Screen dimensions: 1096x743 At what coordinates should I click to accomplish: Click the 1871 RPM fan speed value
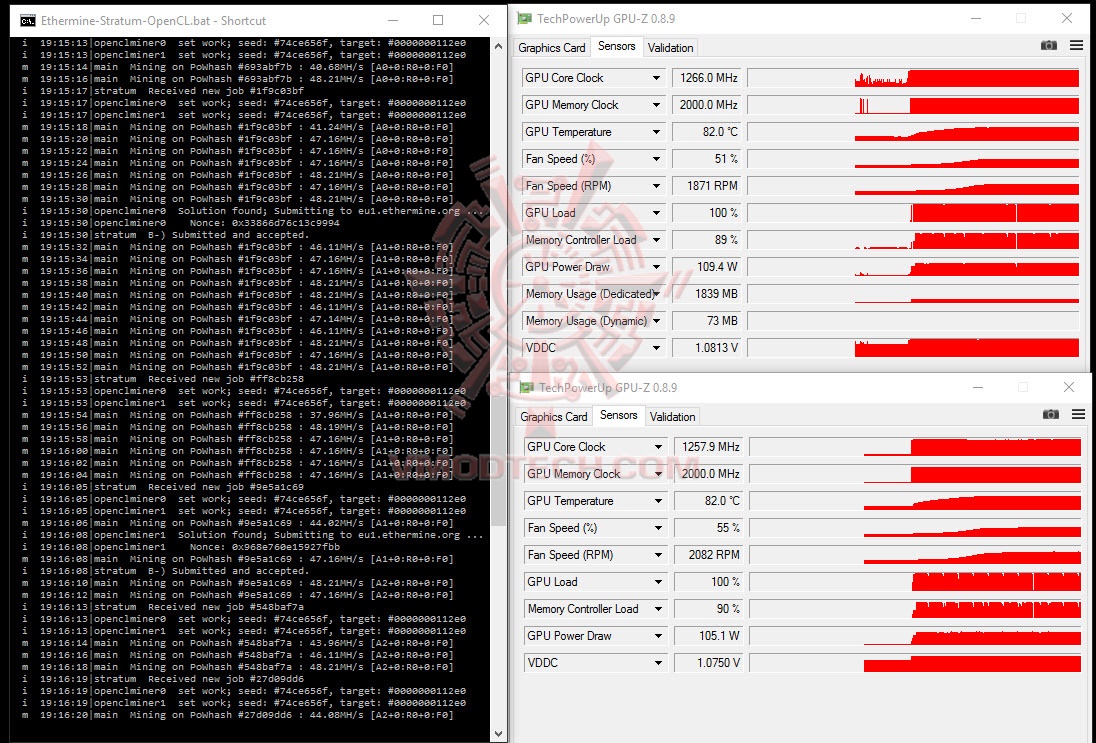tap(706, 186)
